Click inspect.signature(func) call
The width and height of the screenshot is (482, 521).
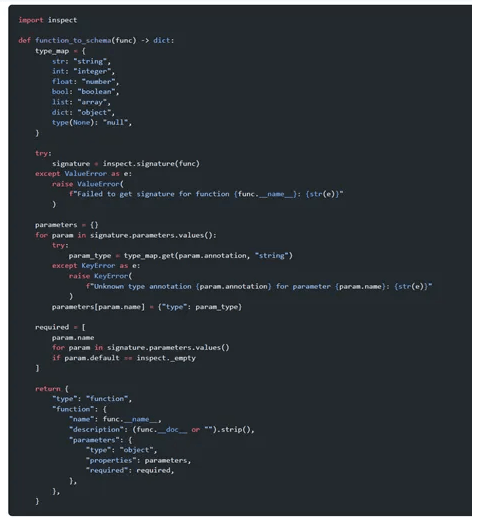coord(151,163)
